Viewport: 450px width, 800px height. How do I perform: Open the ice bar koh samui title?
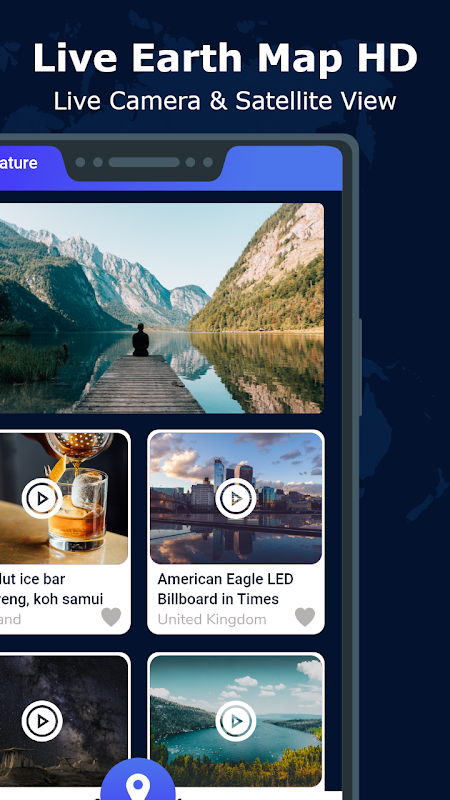click(51, 589)
